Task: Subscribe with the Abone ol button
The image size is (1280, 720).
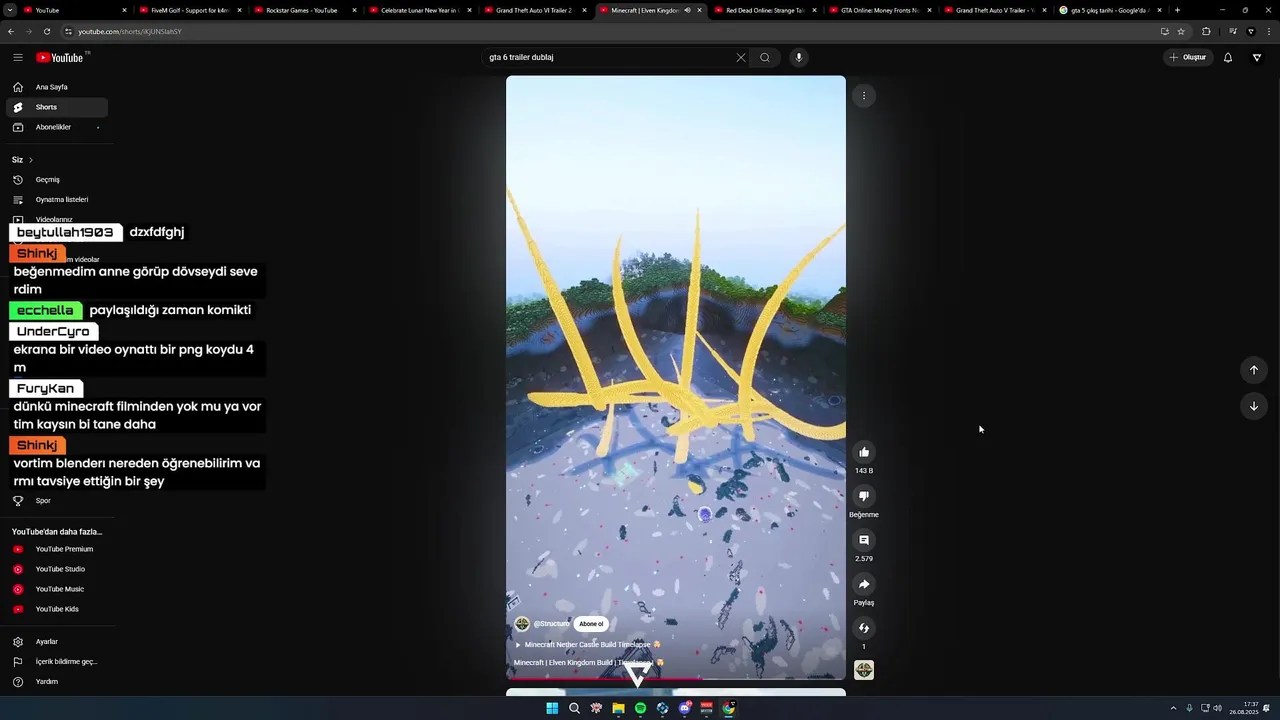Action: click(591, 624)
